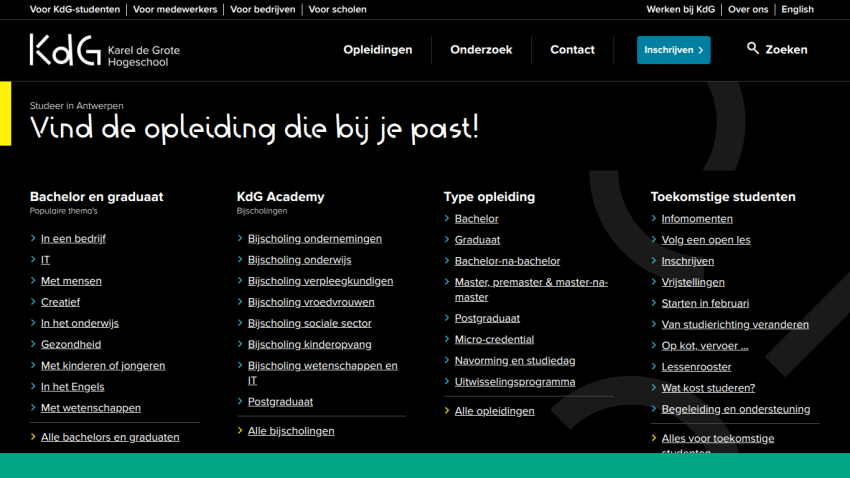Open 'Van studierichting veranderen' link
850x478 pixels.
coord(735,324)
